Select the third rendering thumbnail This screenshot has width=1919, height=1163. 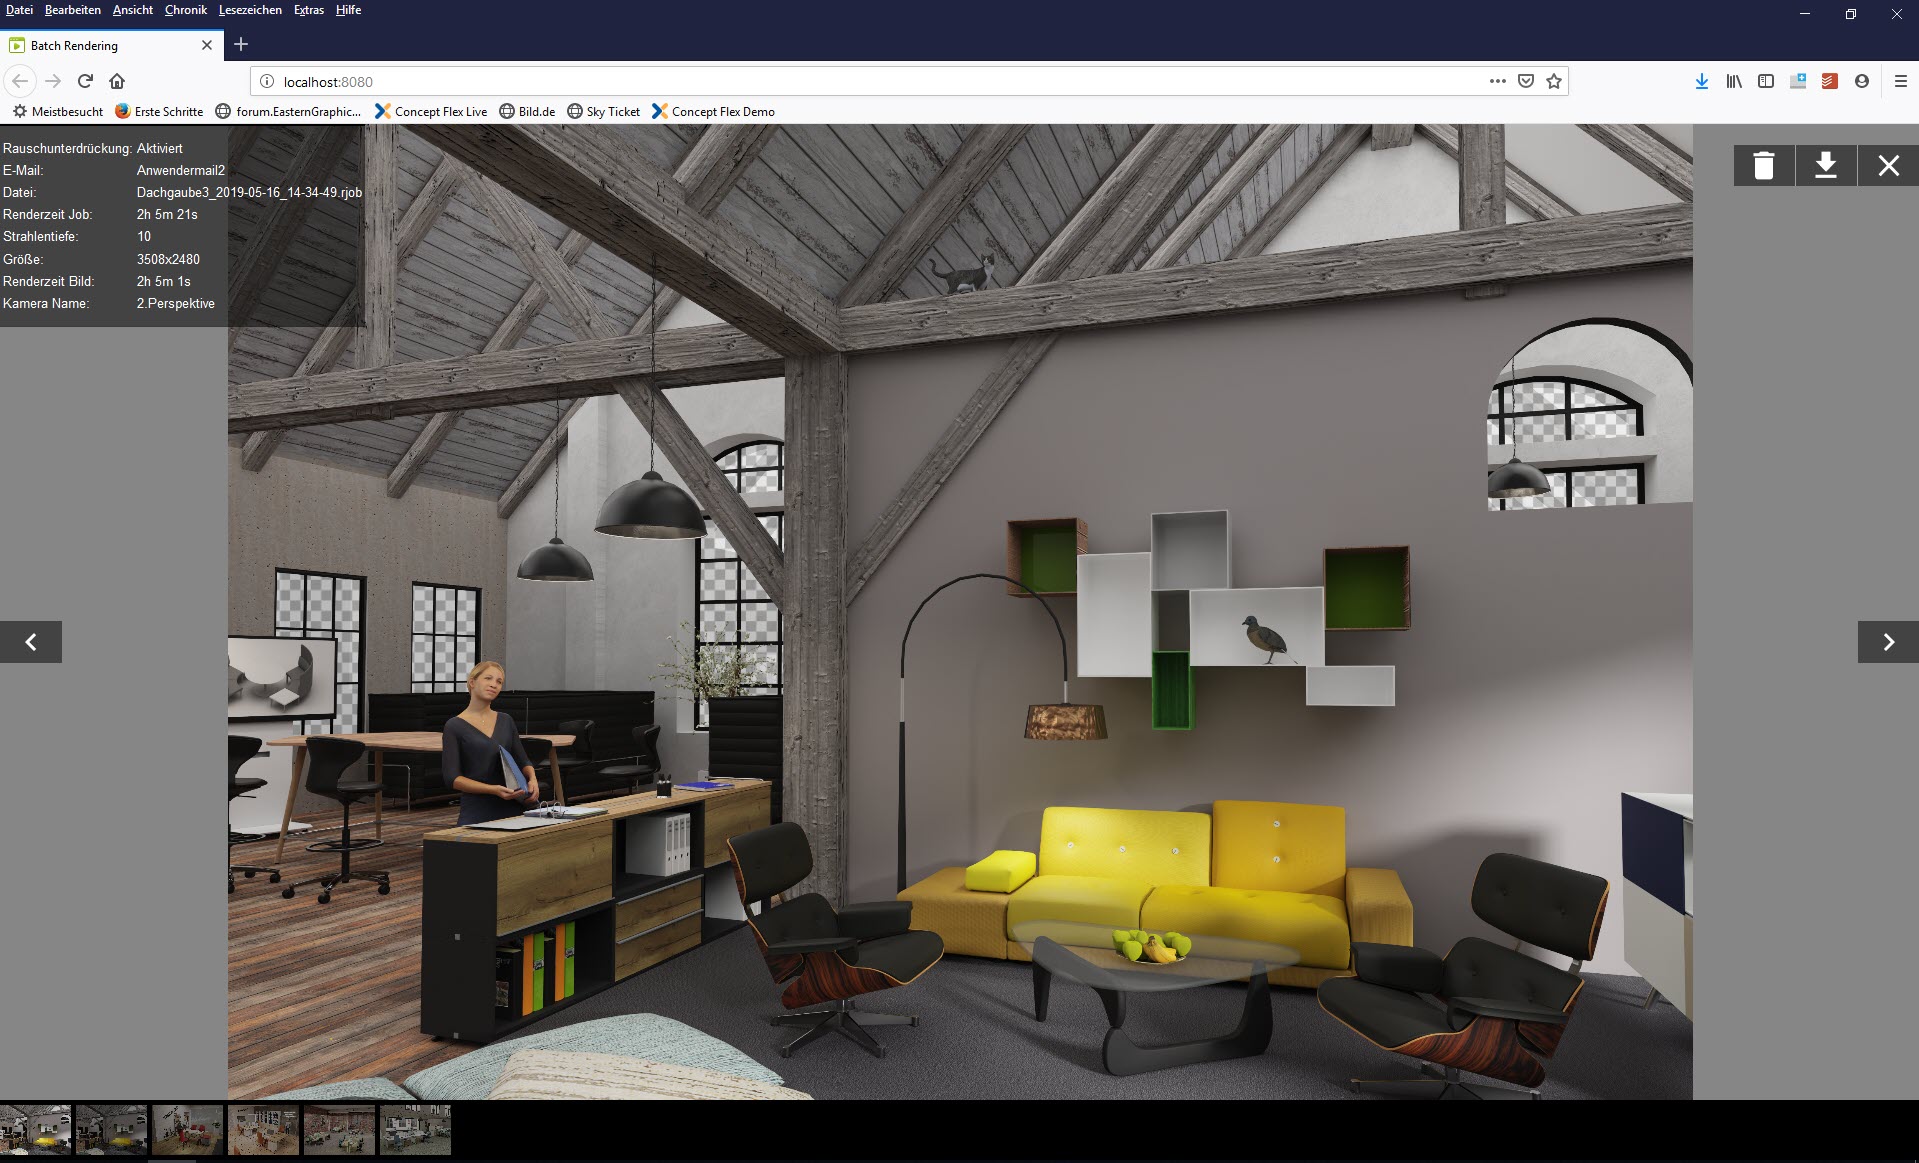point(188,1130)
